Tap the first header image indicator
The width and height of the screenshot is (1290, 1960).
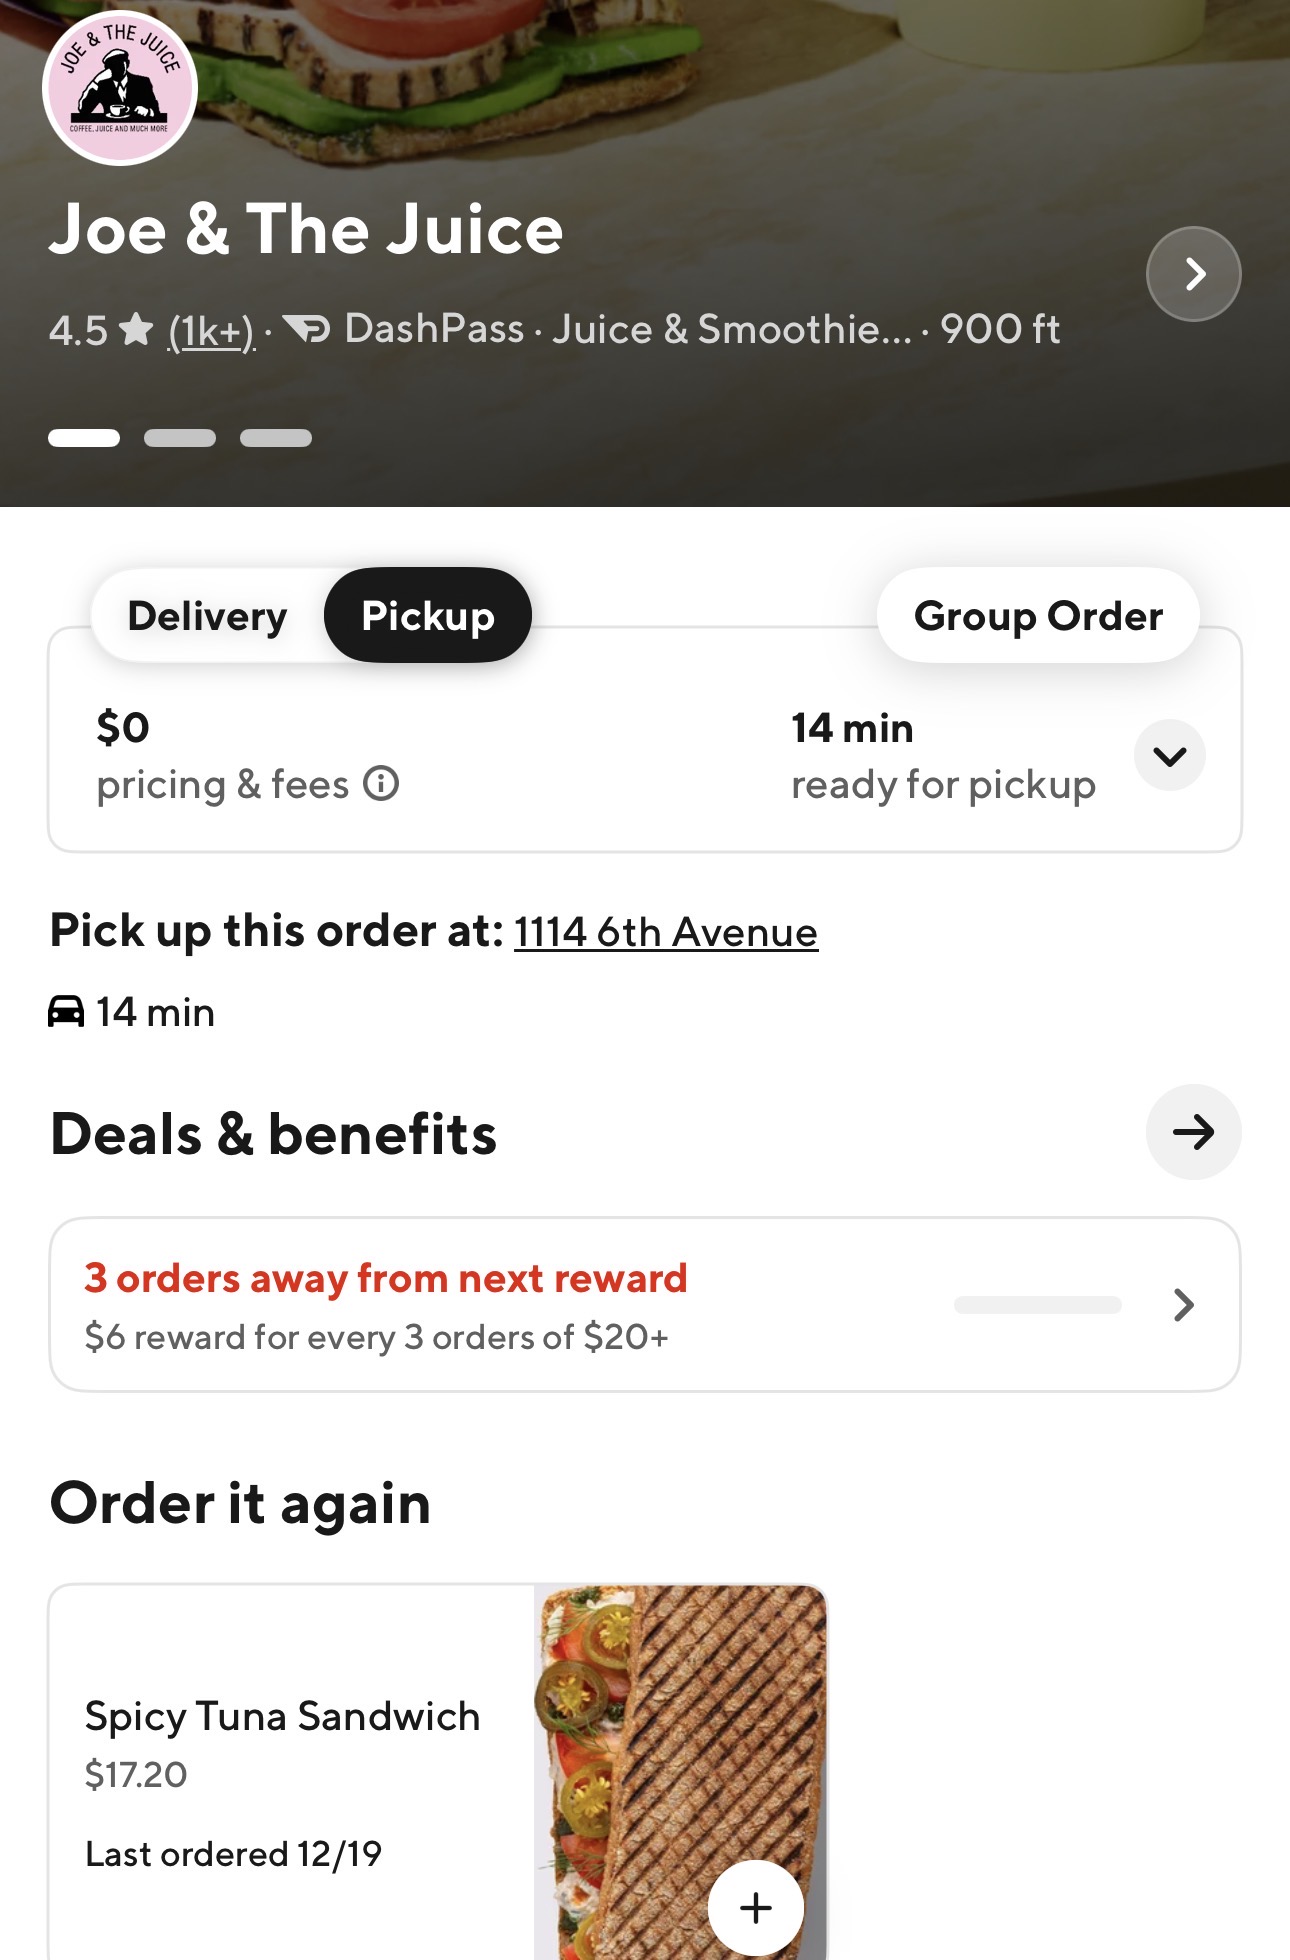click(84, 438)
